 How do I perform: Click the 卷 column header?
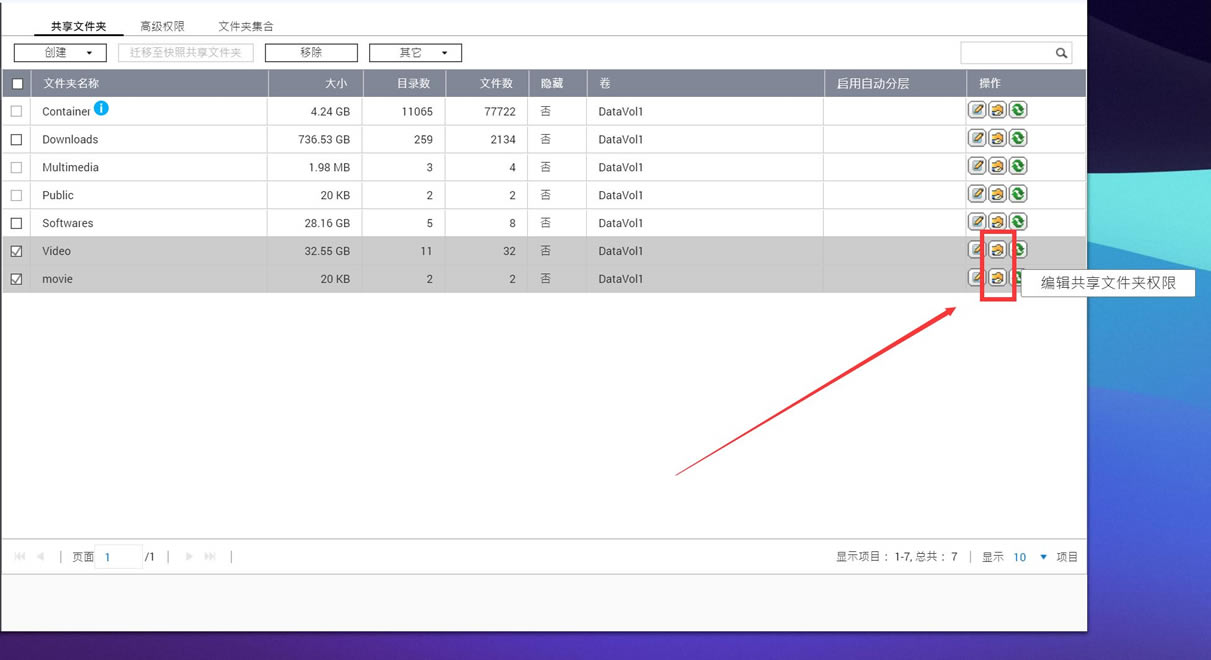pos(705,83)
